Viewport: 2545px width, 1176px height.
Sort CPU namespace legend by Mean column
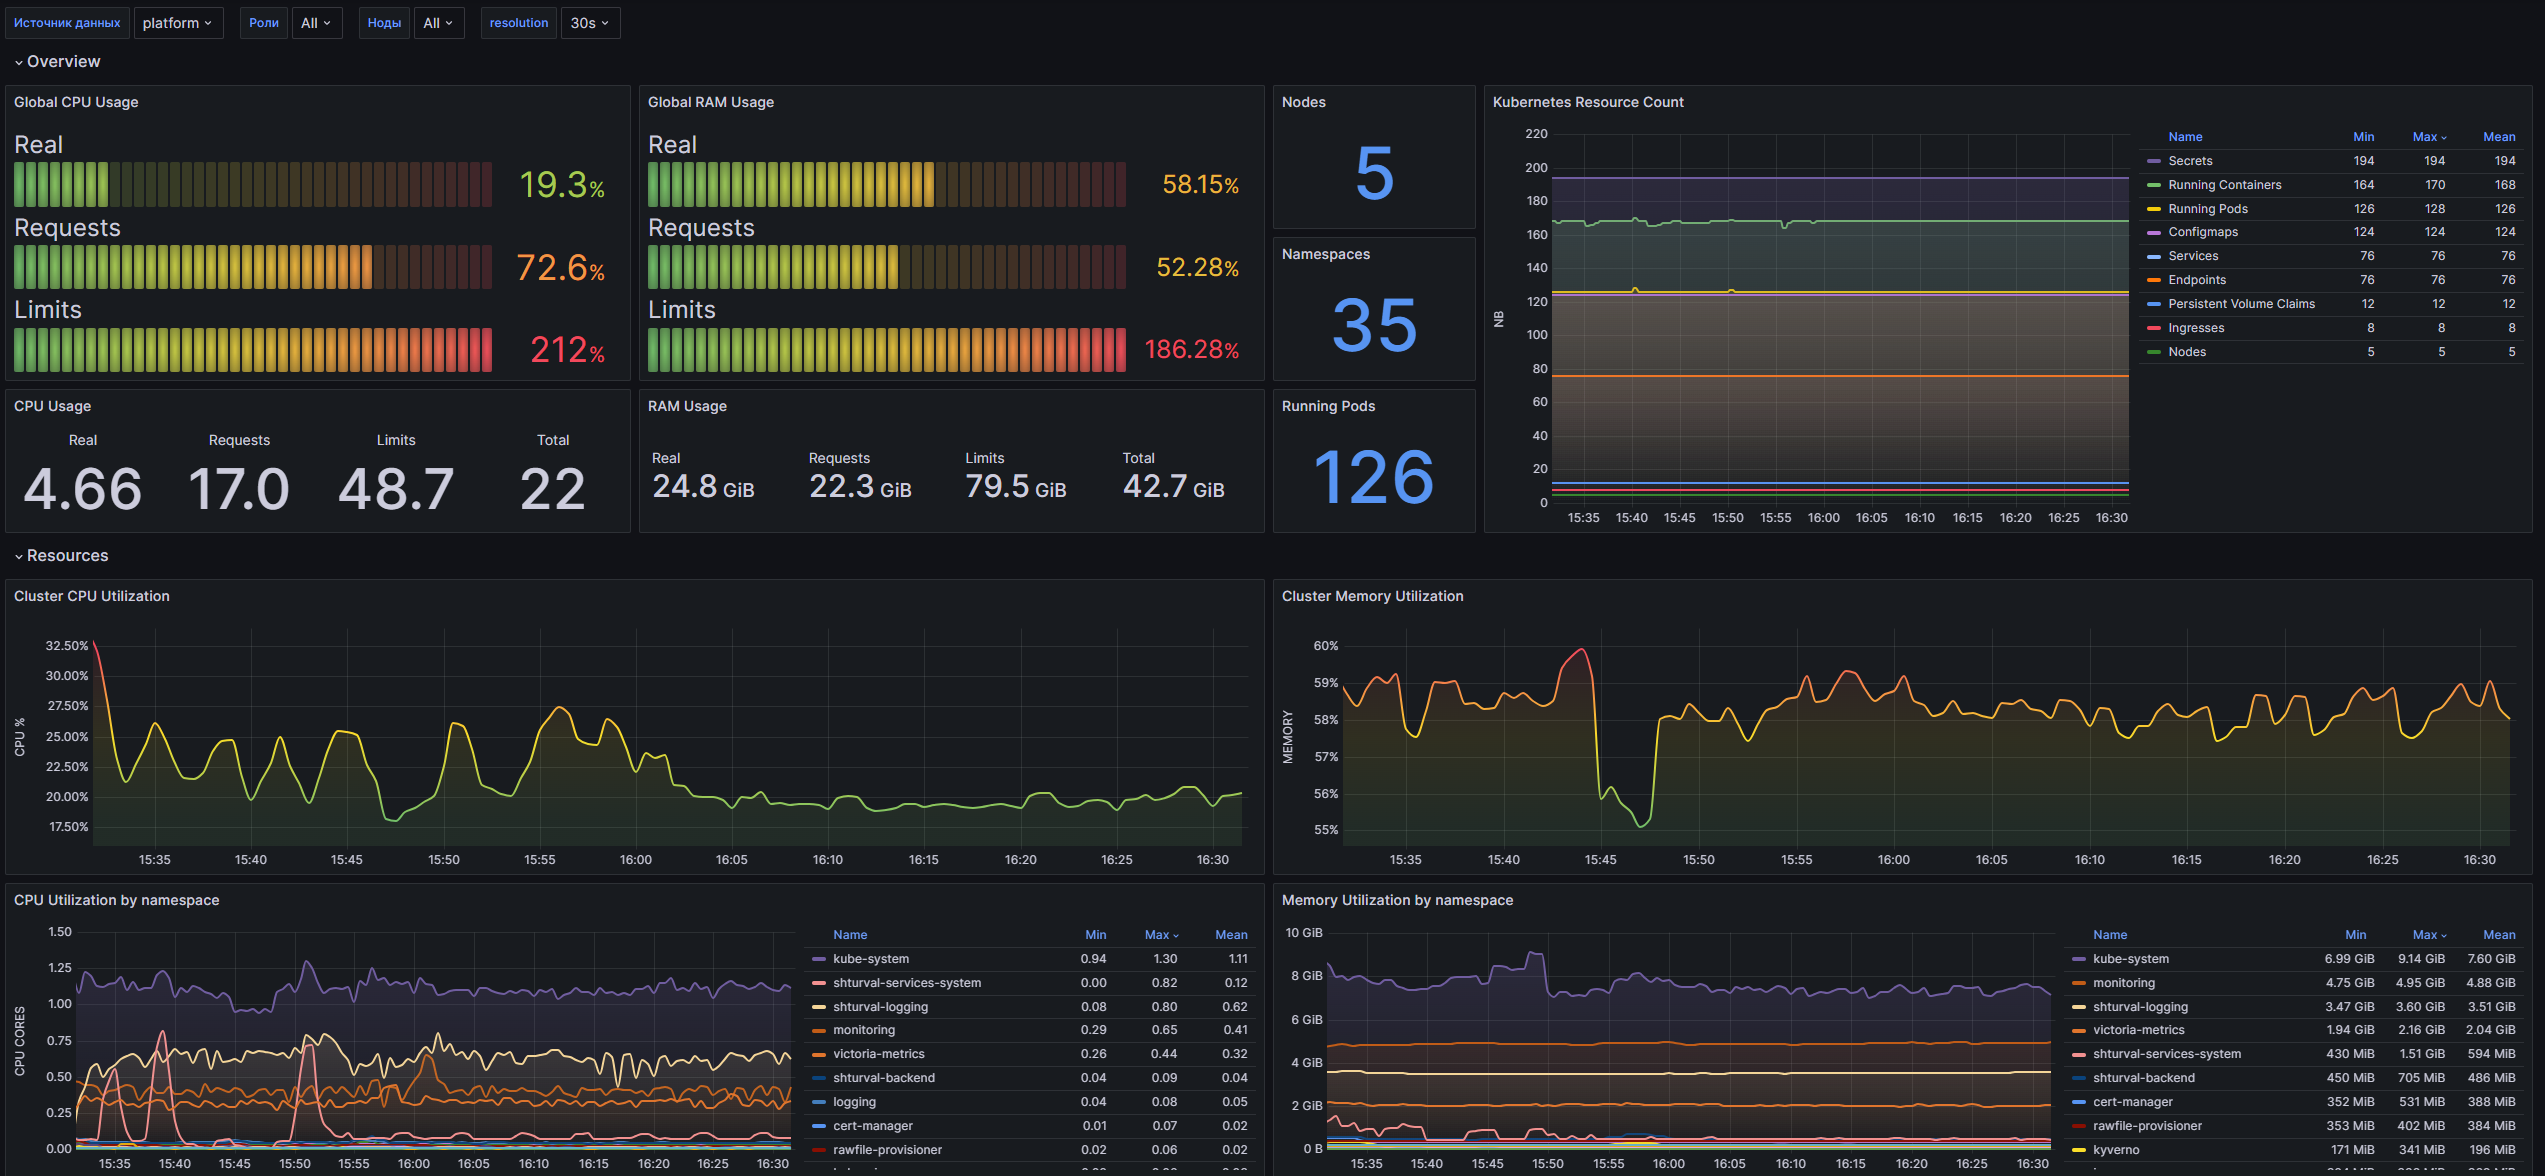[x=1231, y=935]
